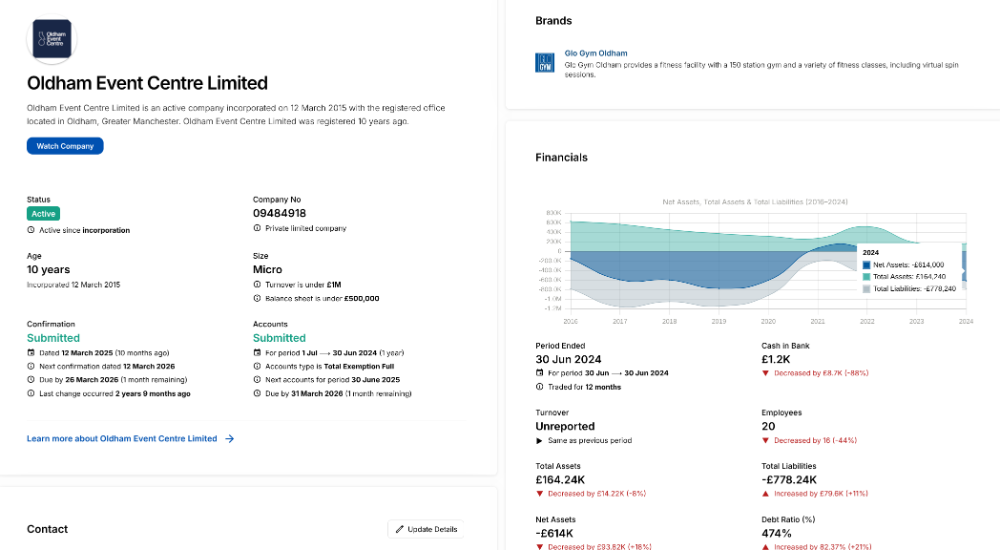1000x550 pixels.
Task: Click the arrow icon after Learn more link
Action: [x=230, y=439]
